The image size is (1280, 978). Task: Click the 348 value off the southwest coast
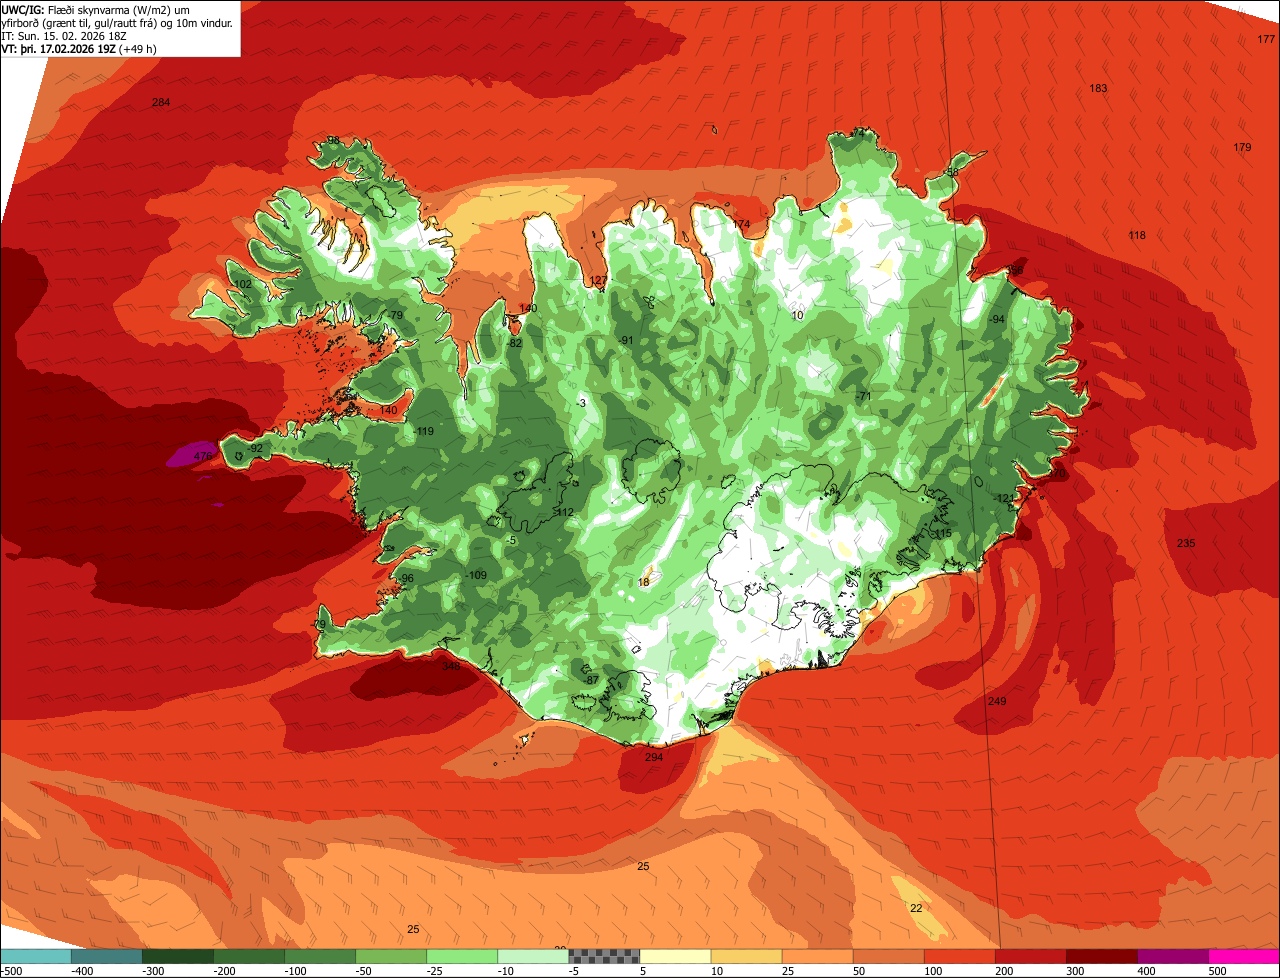click(452, 665)
